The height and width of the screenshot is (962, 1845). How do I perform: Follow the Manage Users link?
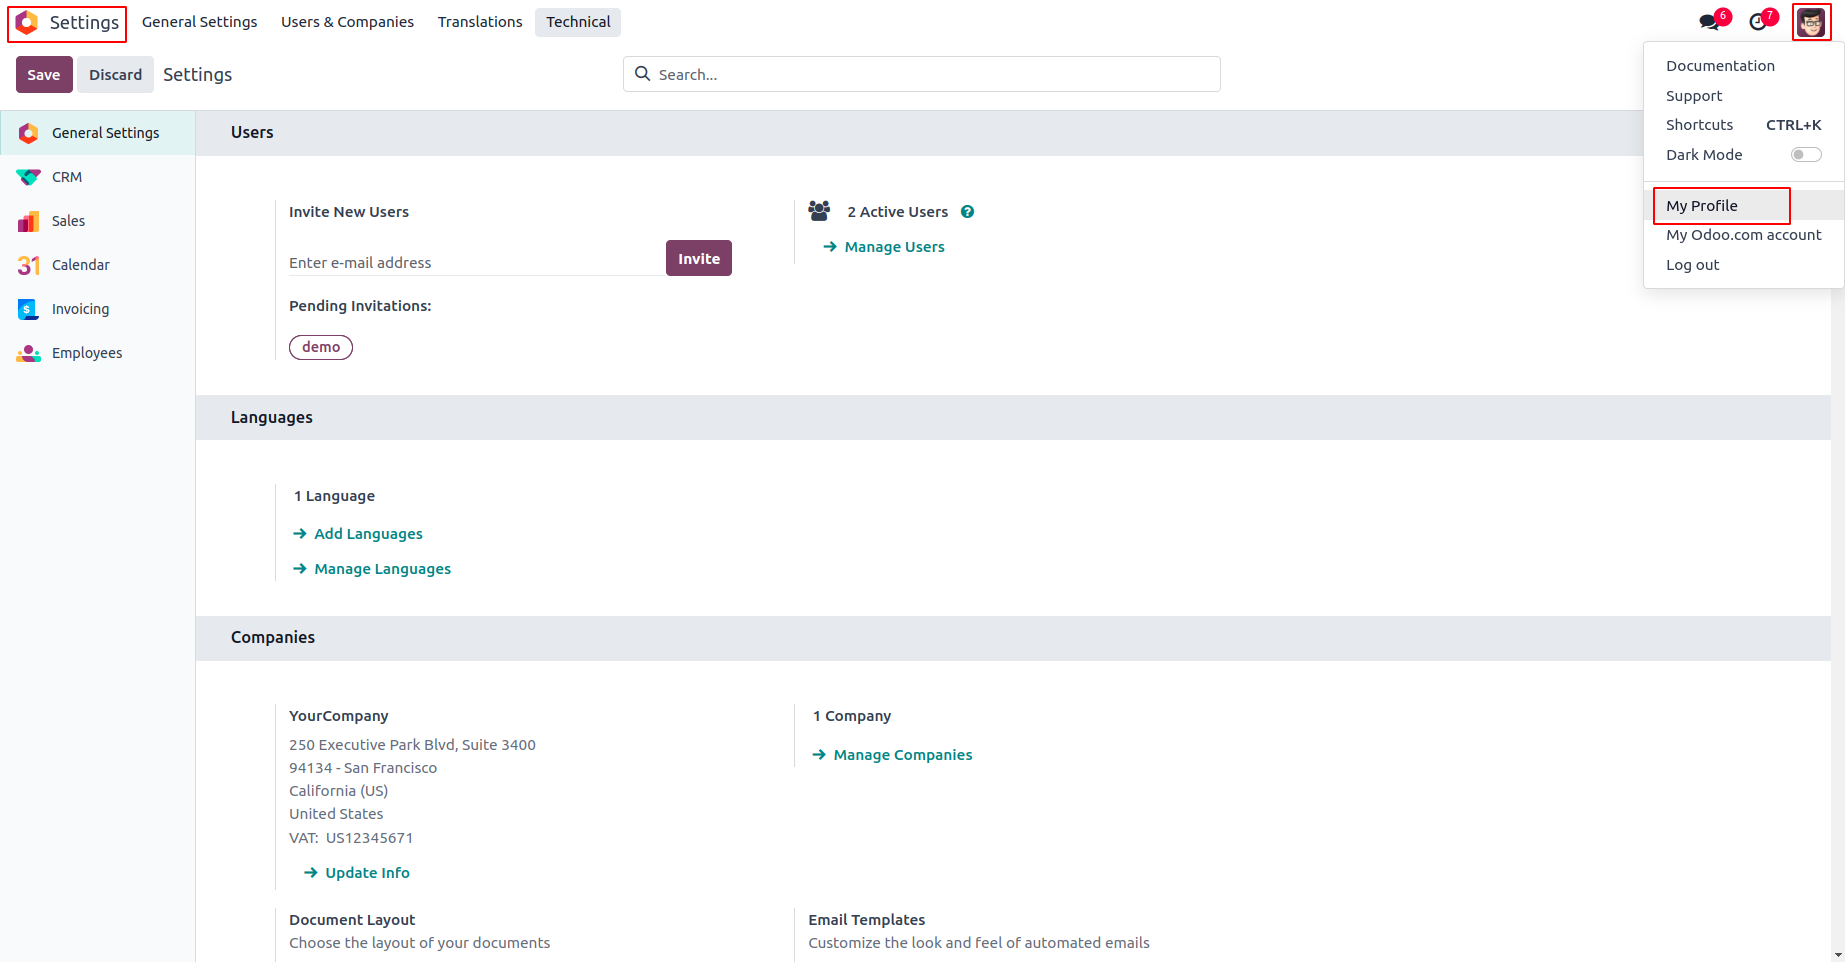[x=894, y=247]
